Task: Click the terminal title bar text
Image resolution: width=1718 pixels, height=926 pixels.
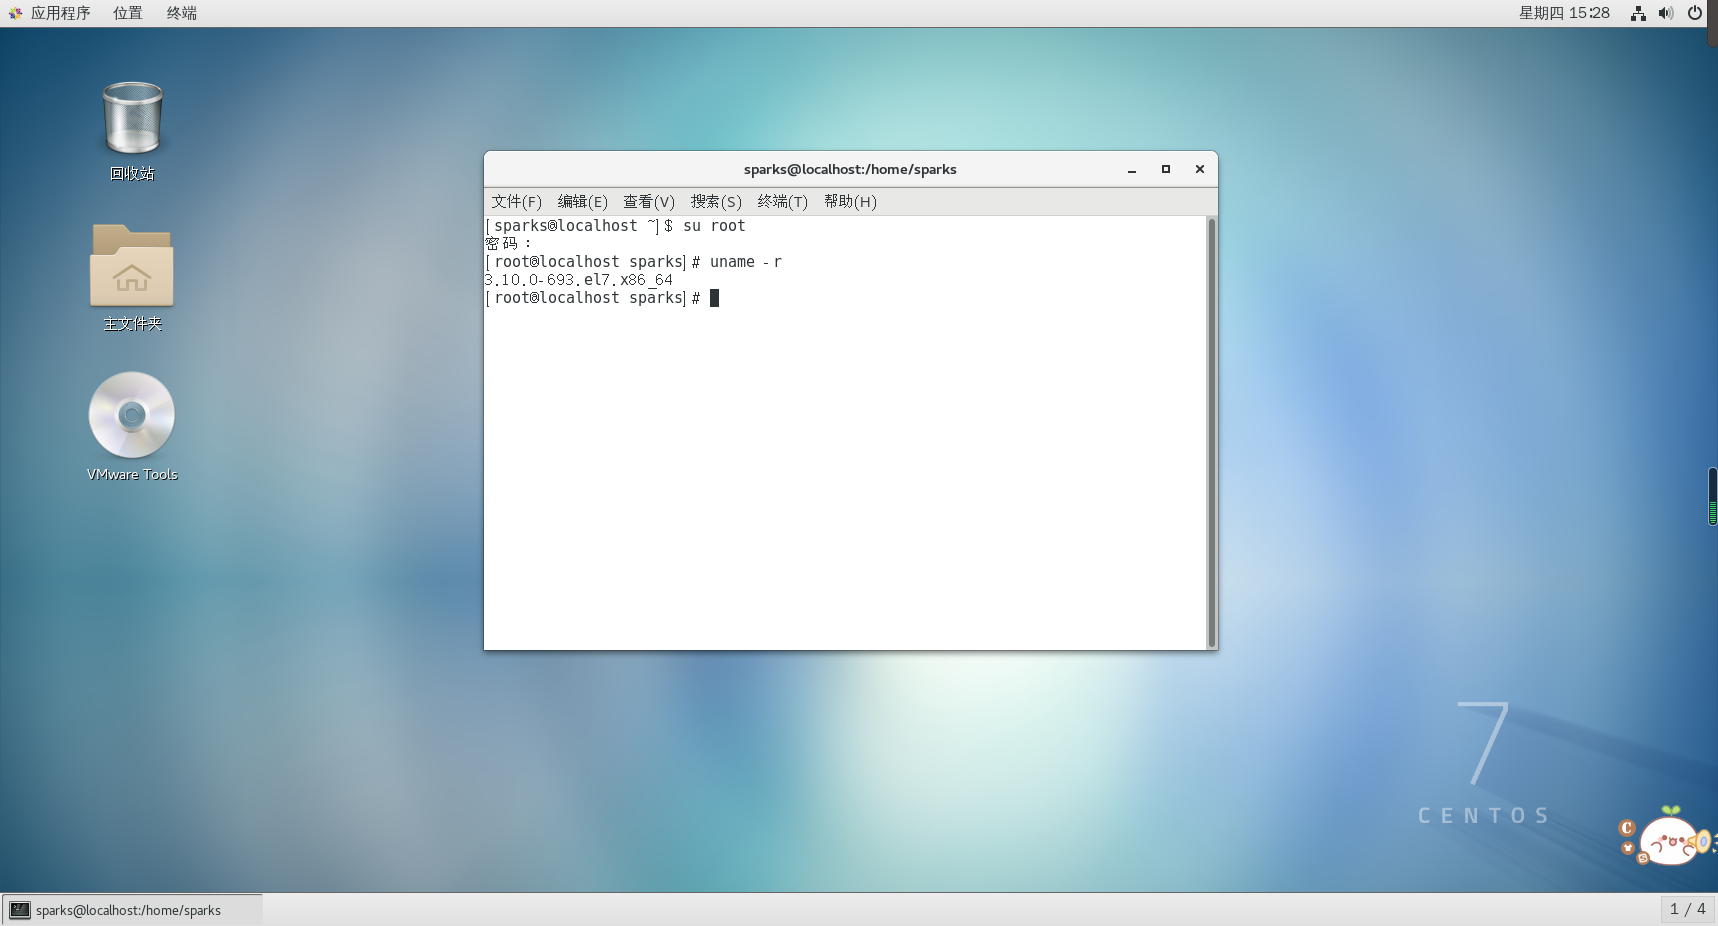Action: point(850,170)
